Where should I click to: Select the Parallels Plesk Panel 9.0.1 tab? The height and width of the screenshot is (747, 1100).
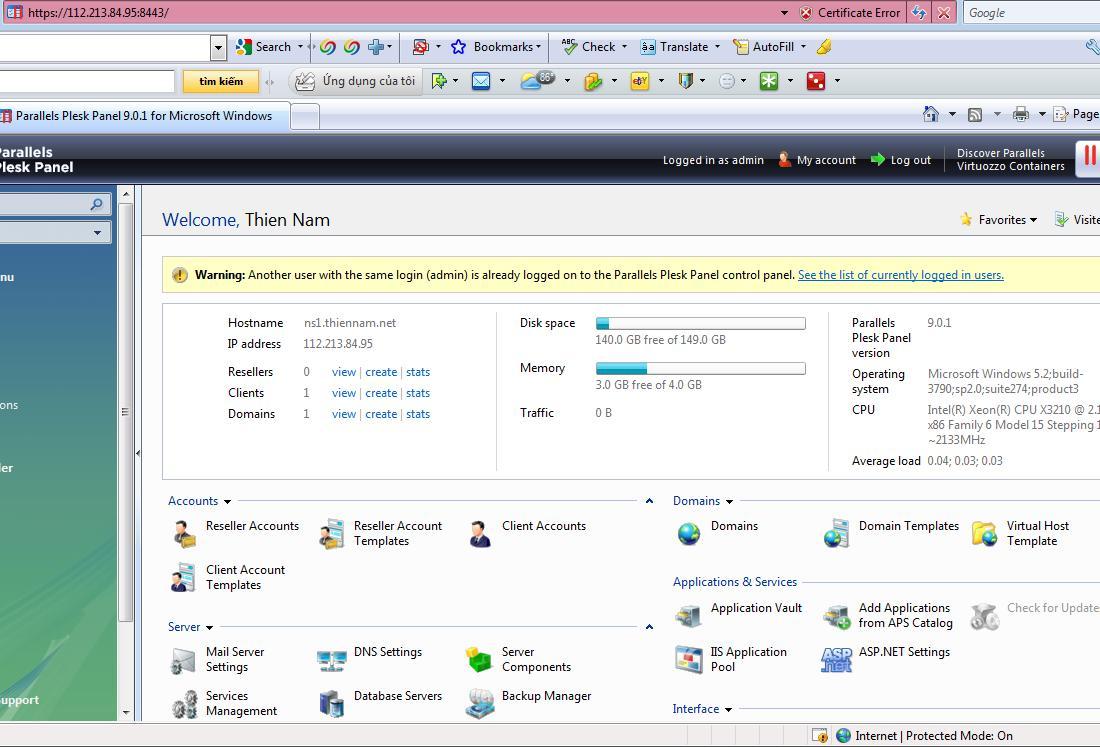(144, 116)
